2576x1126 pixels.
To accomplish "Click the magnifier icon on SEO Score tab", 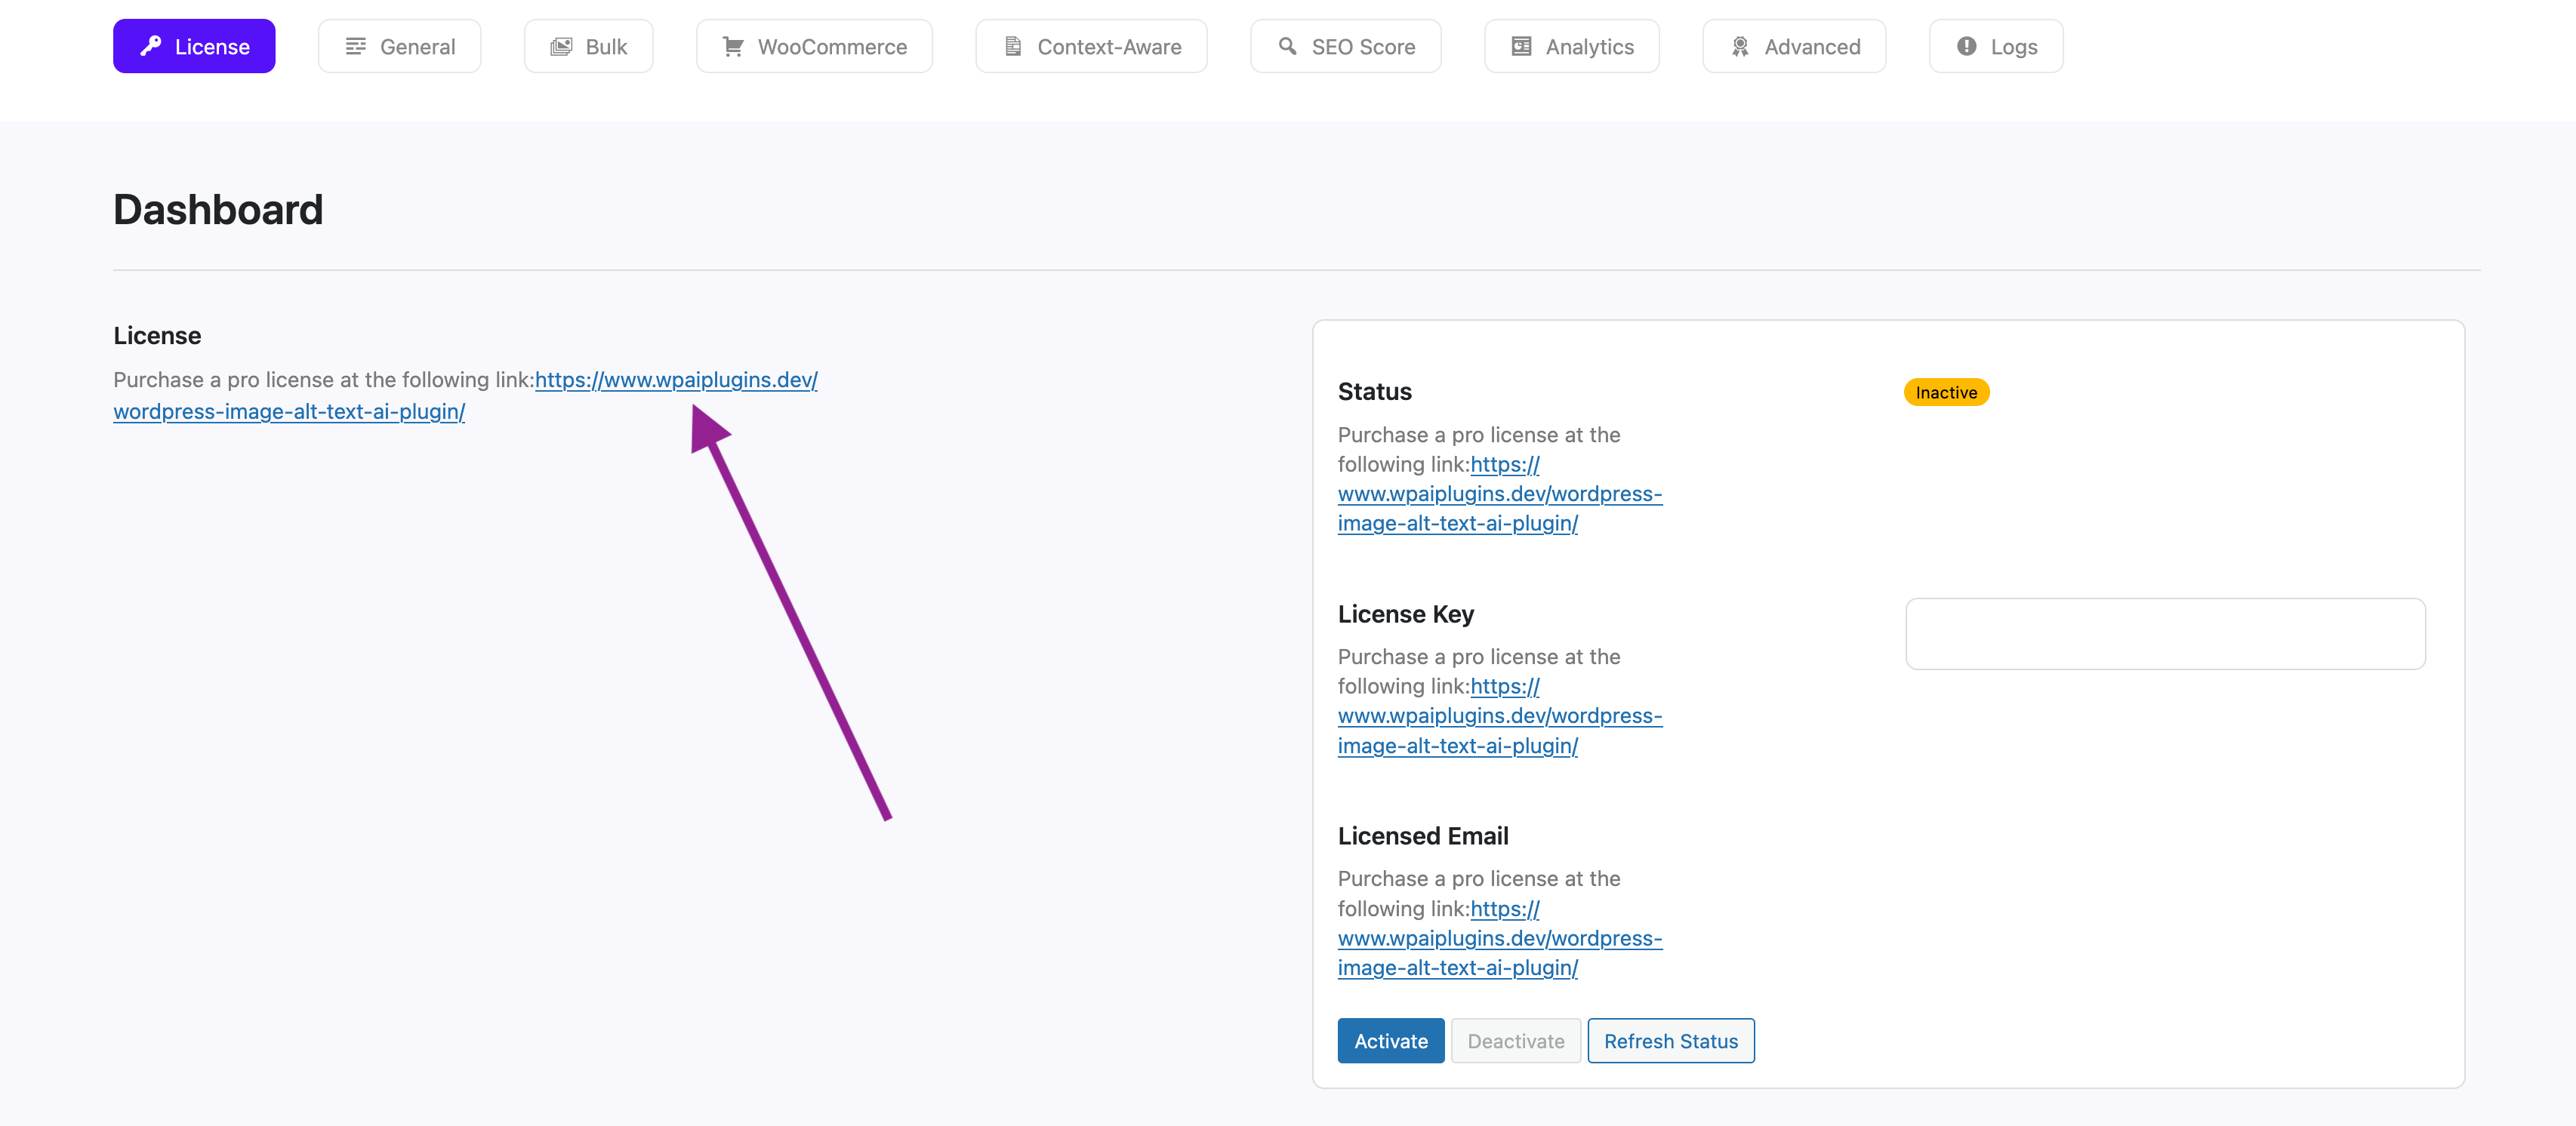I will [x=1286, y=45].
